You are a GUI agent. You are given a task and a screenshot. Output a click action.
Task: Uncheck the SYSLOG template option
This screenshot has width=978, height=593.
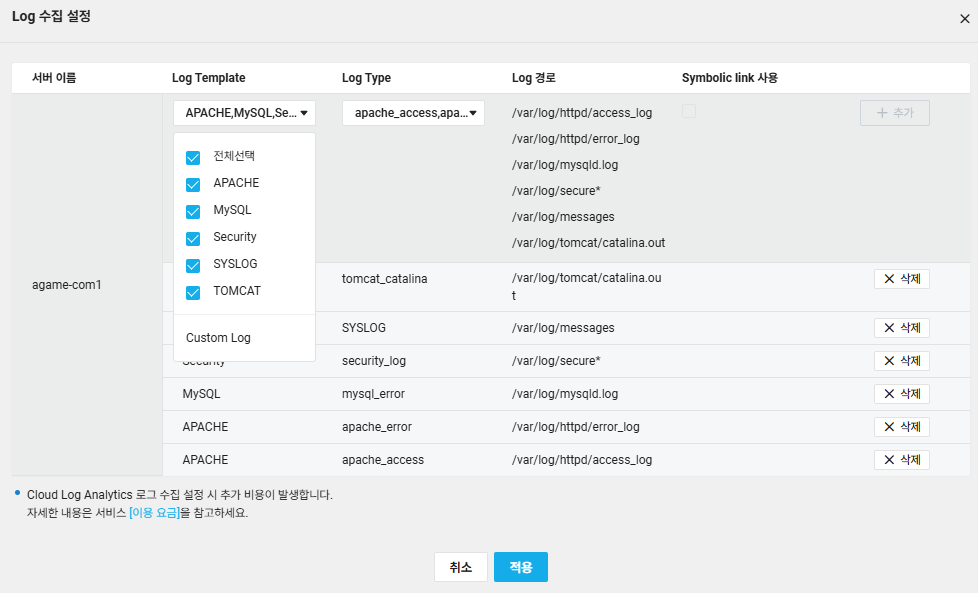tap(193, 265)
